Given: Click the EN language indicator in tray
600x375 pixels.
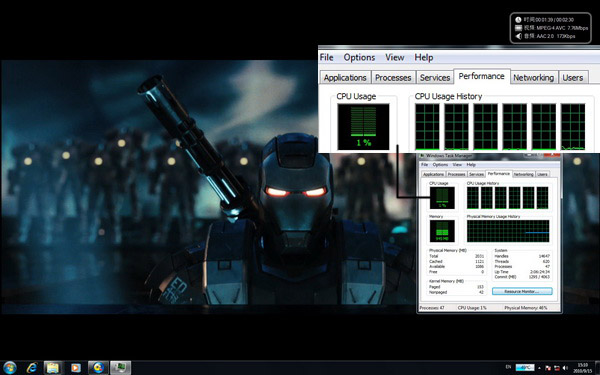Looking at the screenshot, I should pyautogui.click(x=508, y=367).
